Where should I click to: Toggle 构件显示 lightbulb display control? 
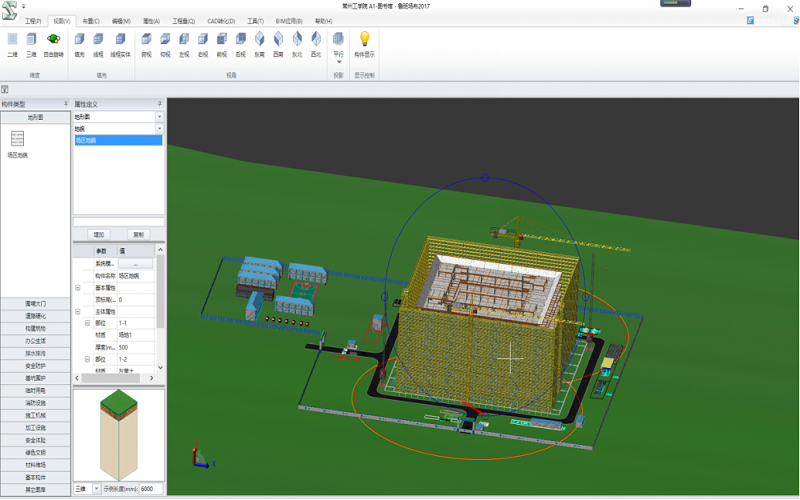[364, 45]
